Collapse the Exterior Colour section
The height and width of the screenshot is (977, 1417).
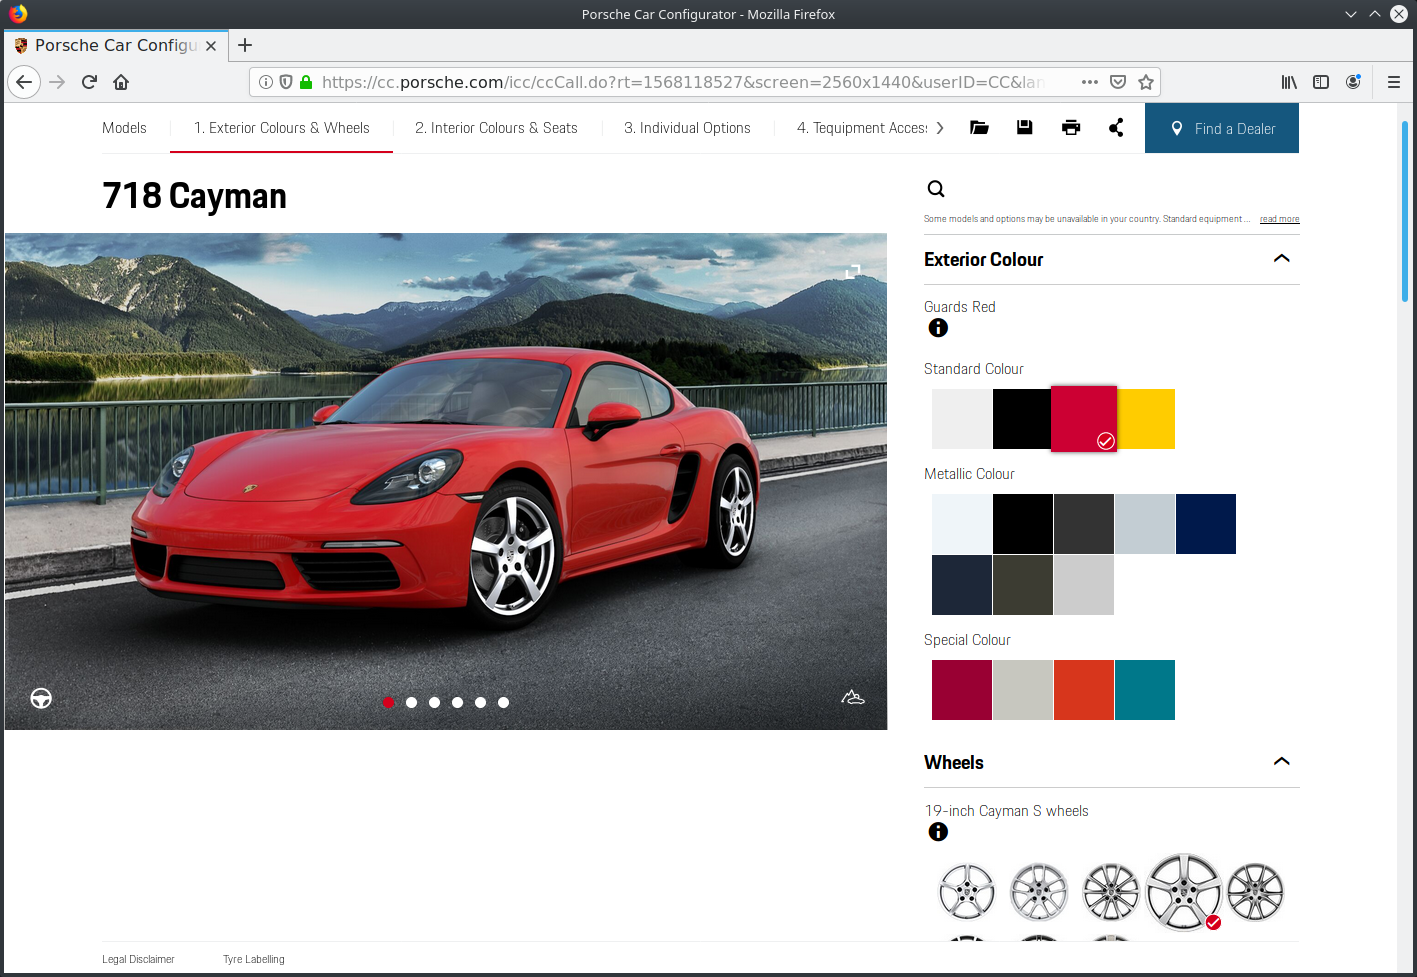pyautogui.click(x=1281, y=259)
